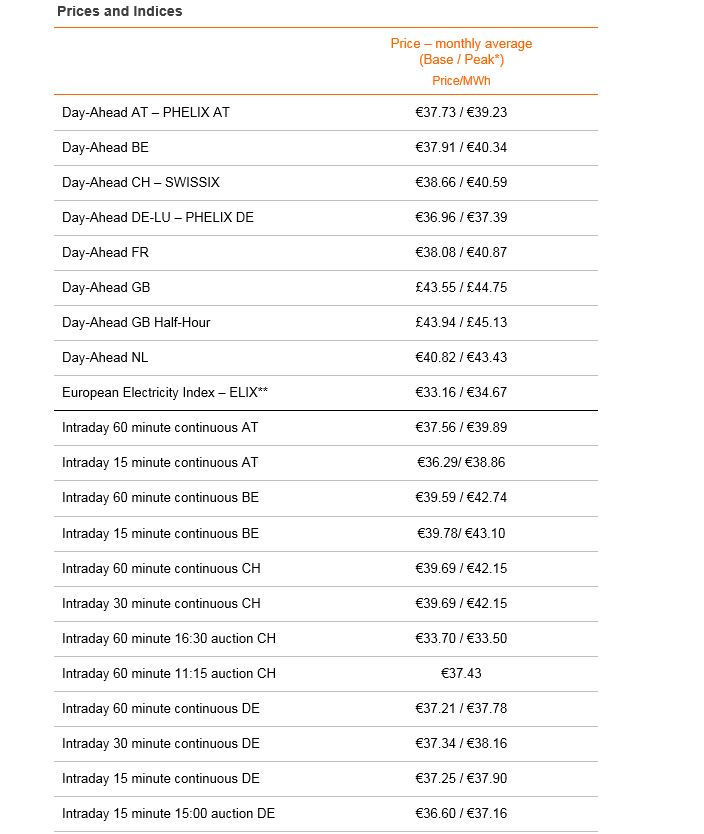This screenshot has width=704, height=834.
Task: Click the Day-Ahead CH – SWISSIX label
Action: tap(141, 182)
